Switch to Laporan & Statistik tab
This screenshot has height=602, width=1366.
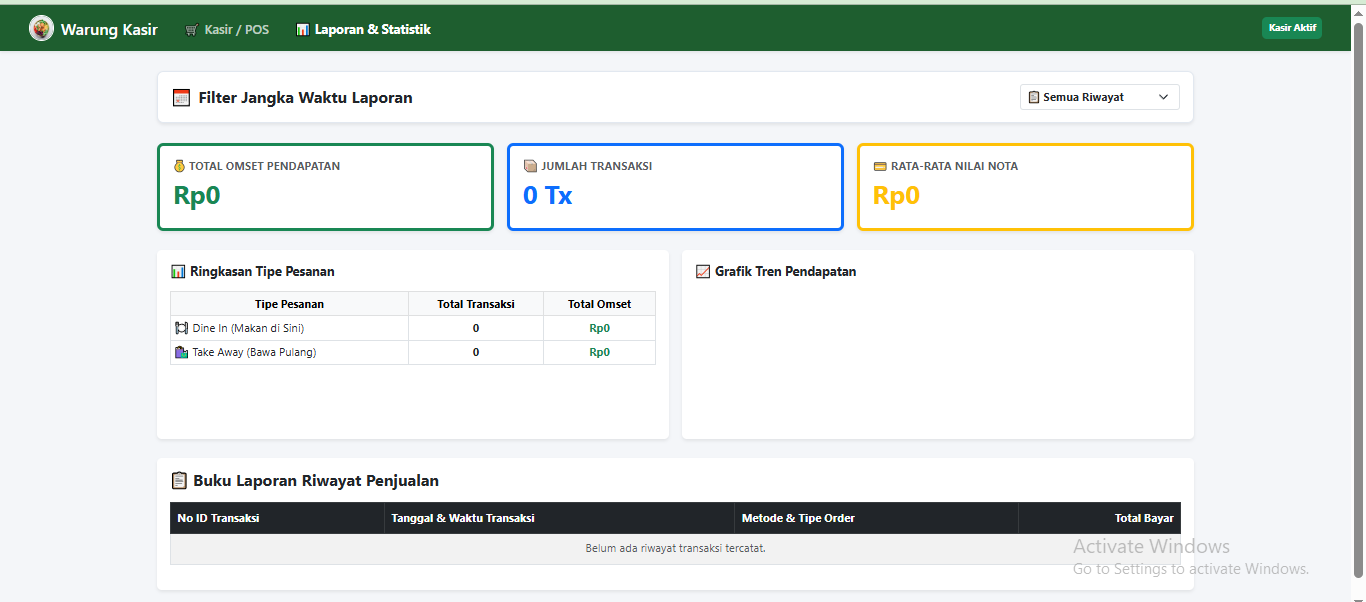363,30
